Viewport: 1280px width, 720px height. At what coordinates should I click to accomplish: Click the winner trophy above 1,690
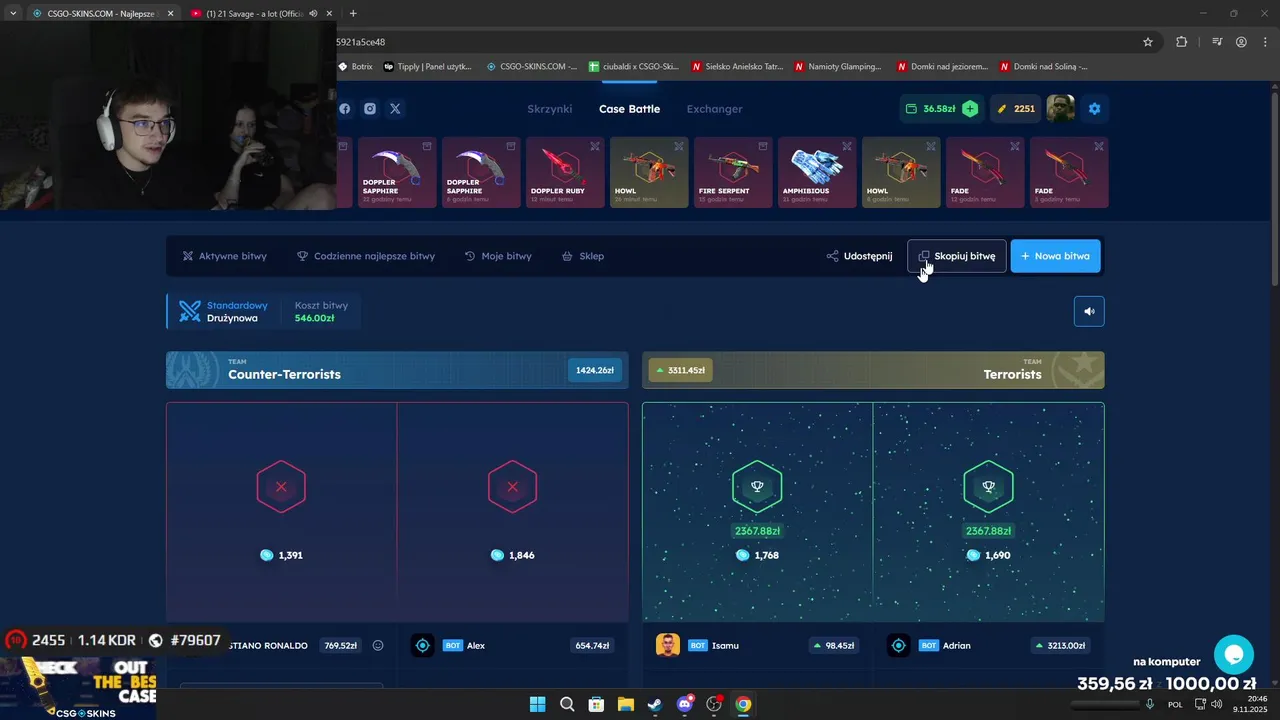988,487
